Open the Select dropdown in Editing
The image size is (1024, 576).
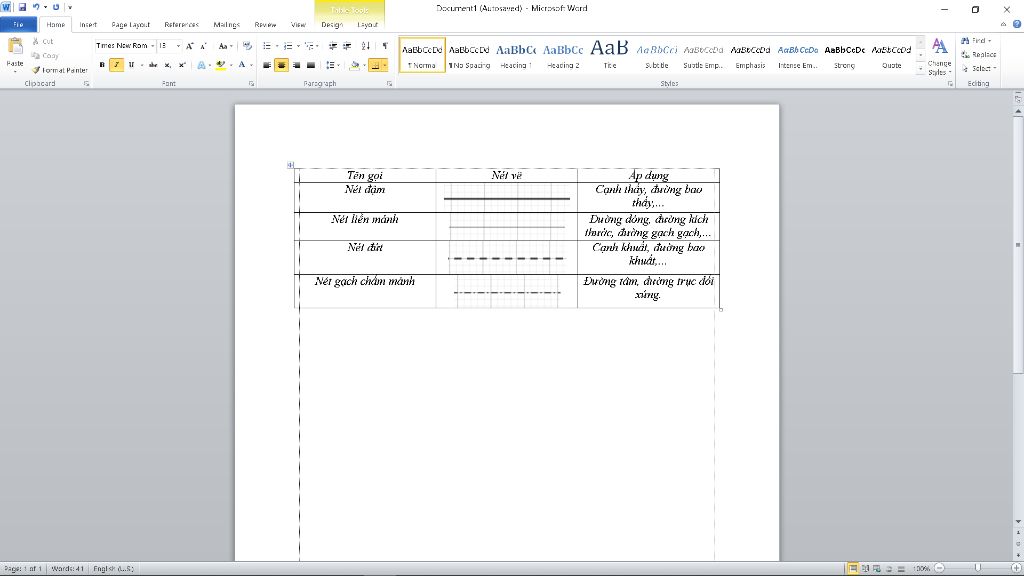pos(979,68)
